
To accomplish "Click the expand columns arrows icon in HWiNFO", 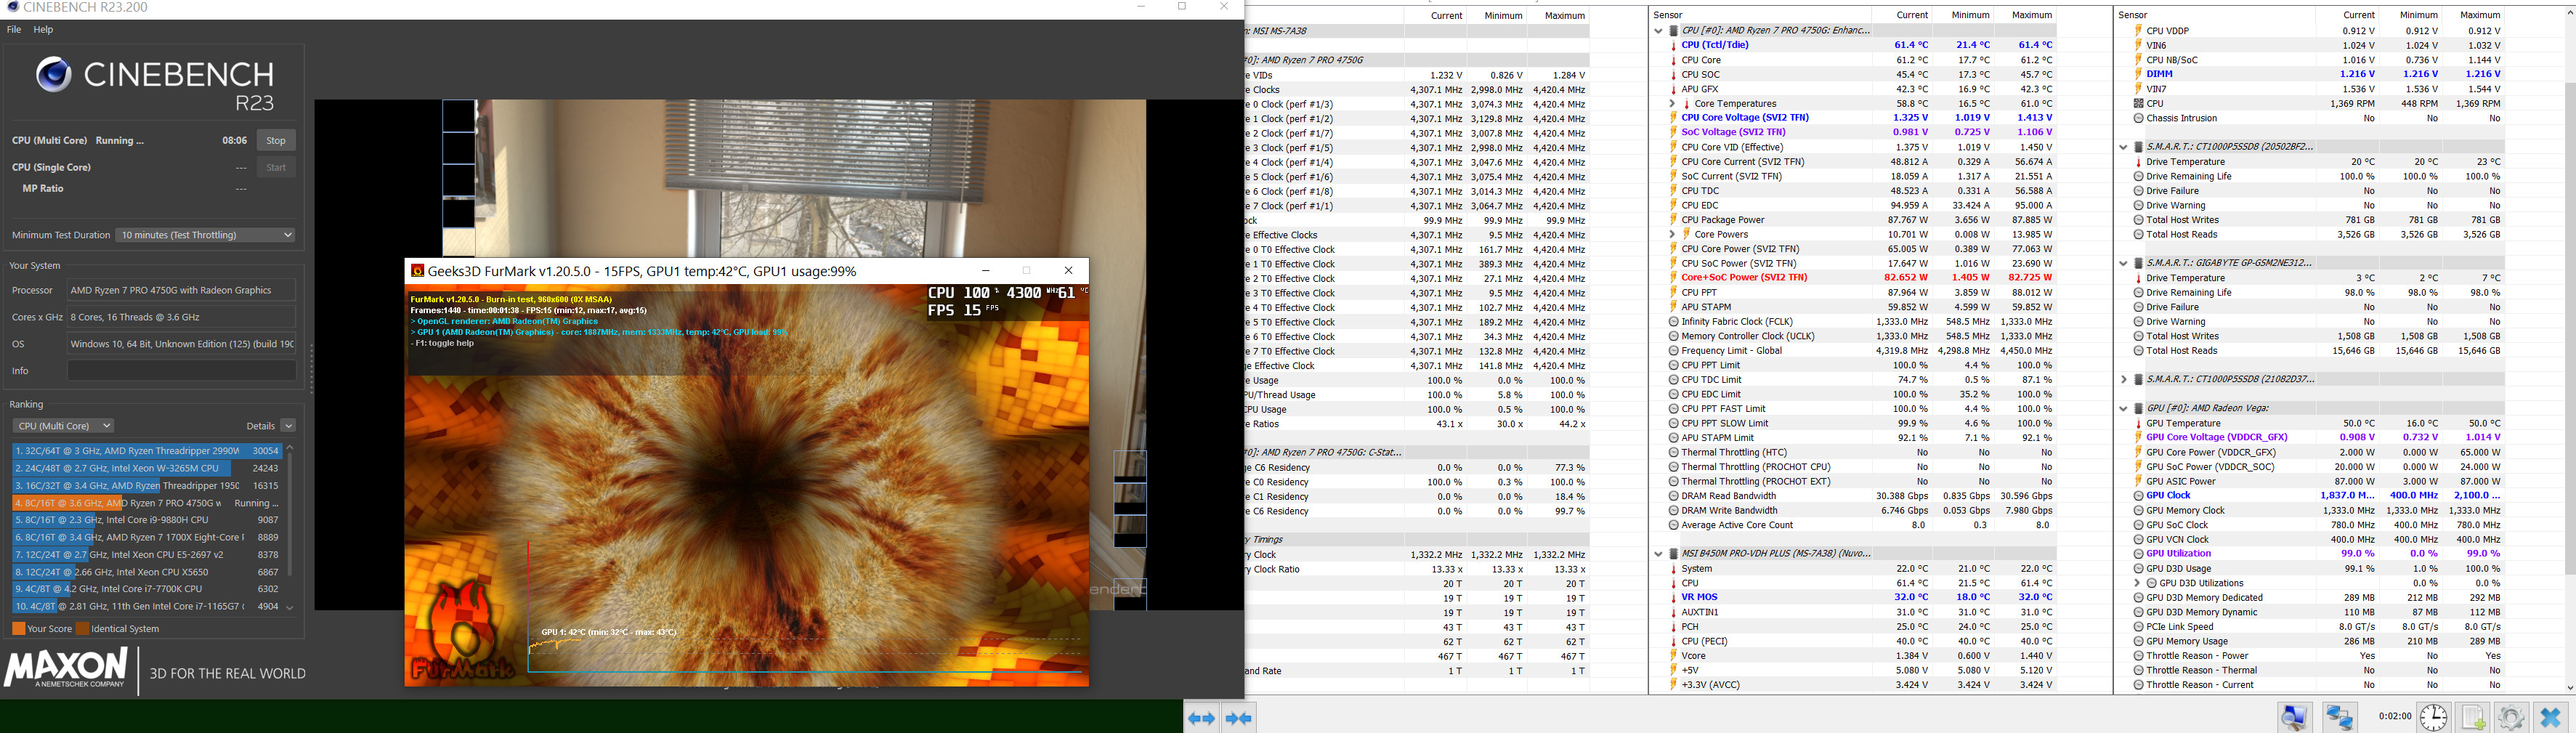I will click(x=1201, y=718).
